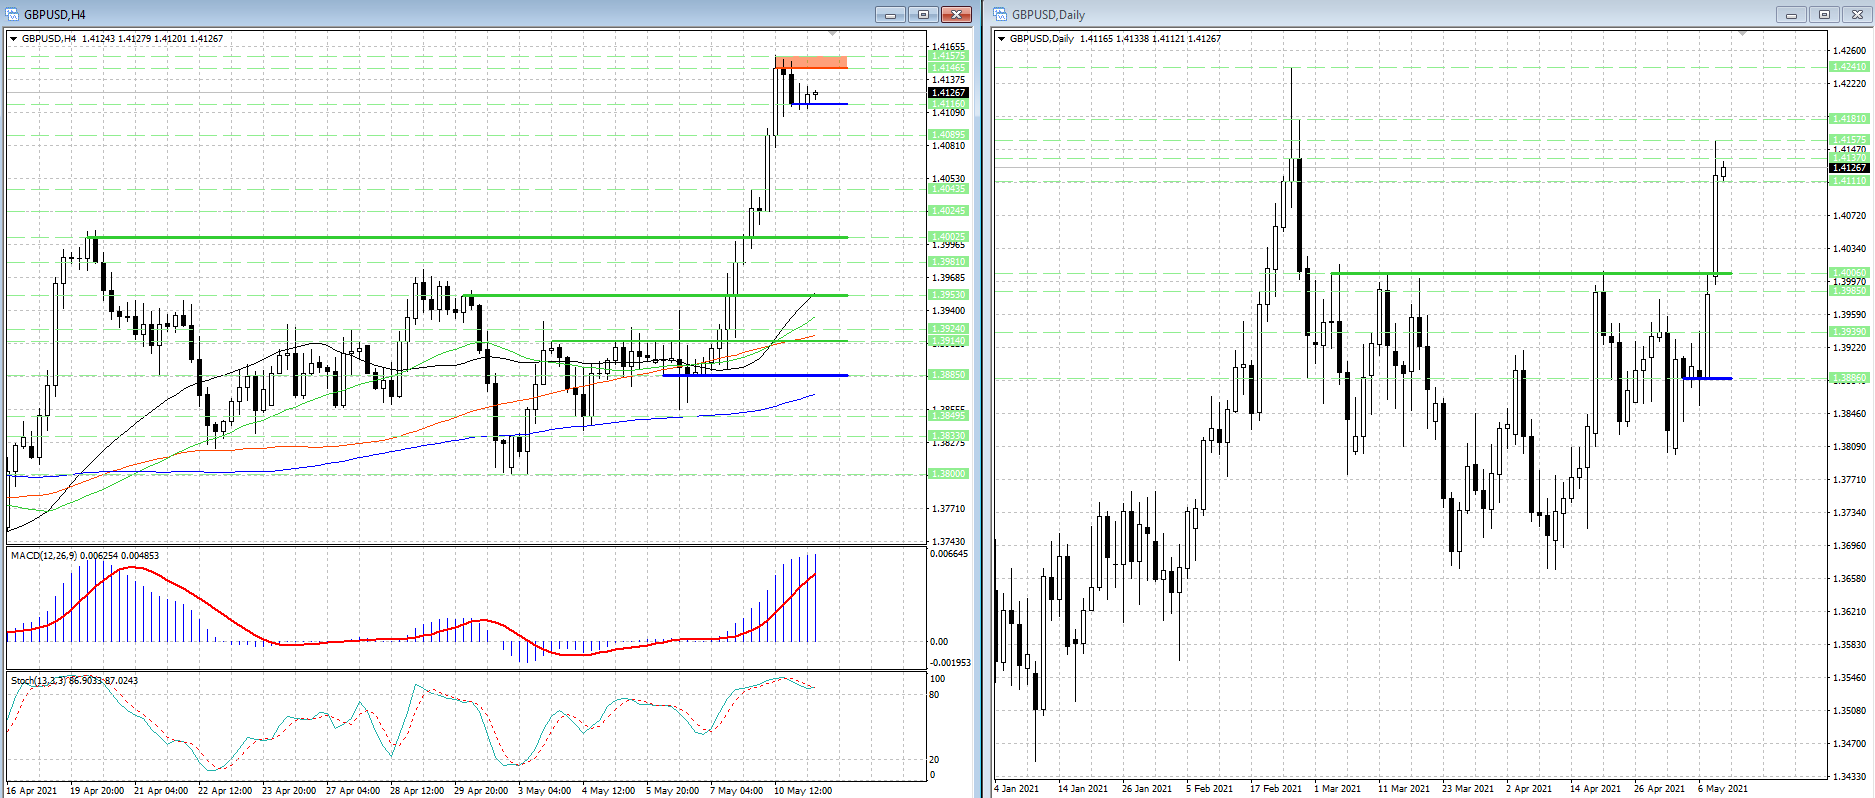The width and height of the screenshot is (1875, 798).
Task: Click the 1.38330 level label on H4 axis
Action: 949,436
